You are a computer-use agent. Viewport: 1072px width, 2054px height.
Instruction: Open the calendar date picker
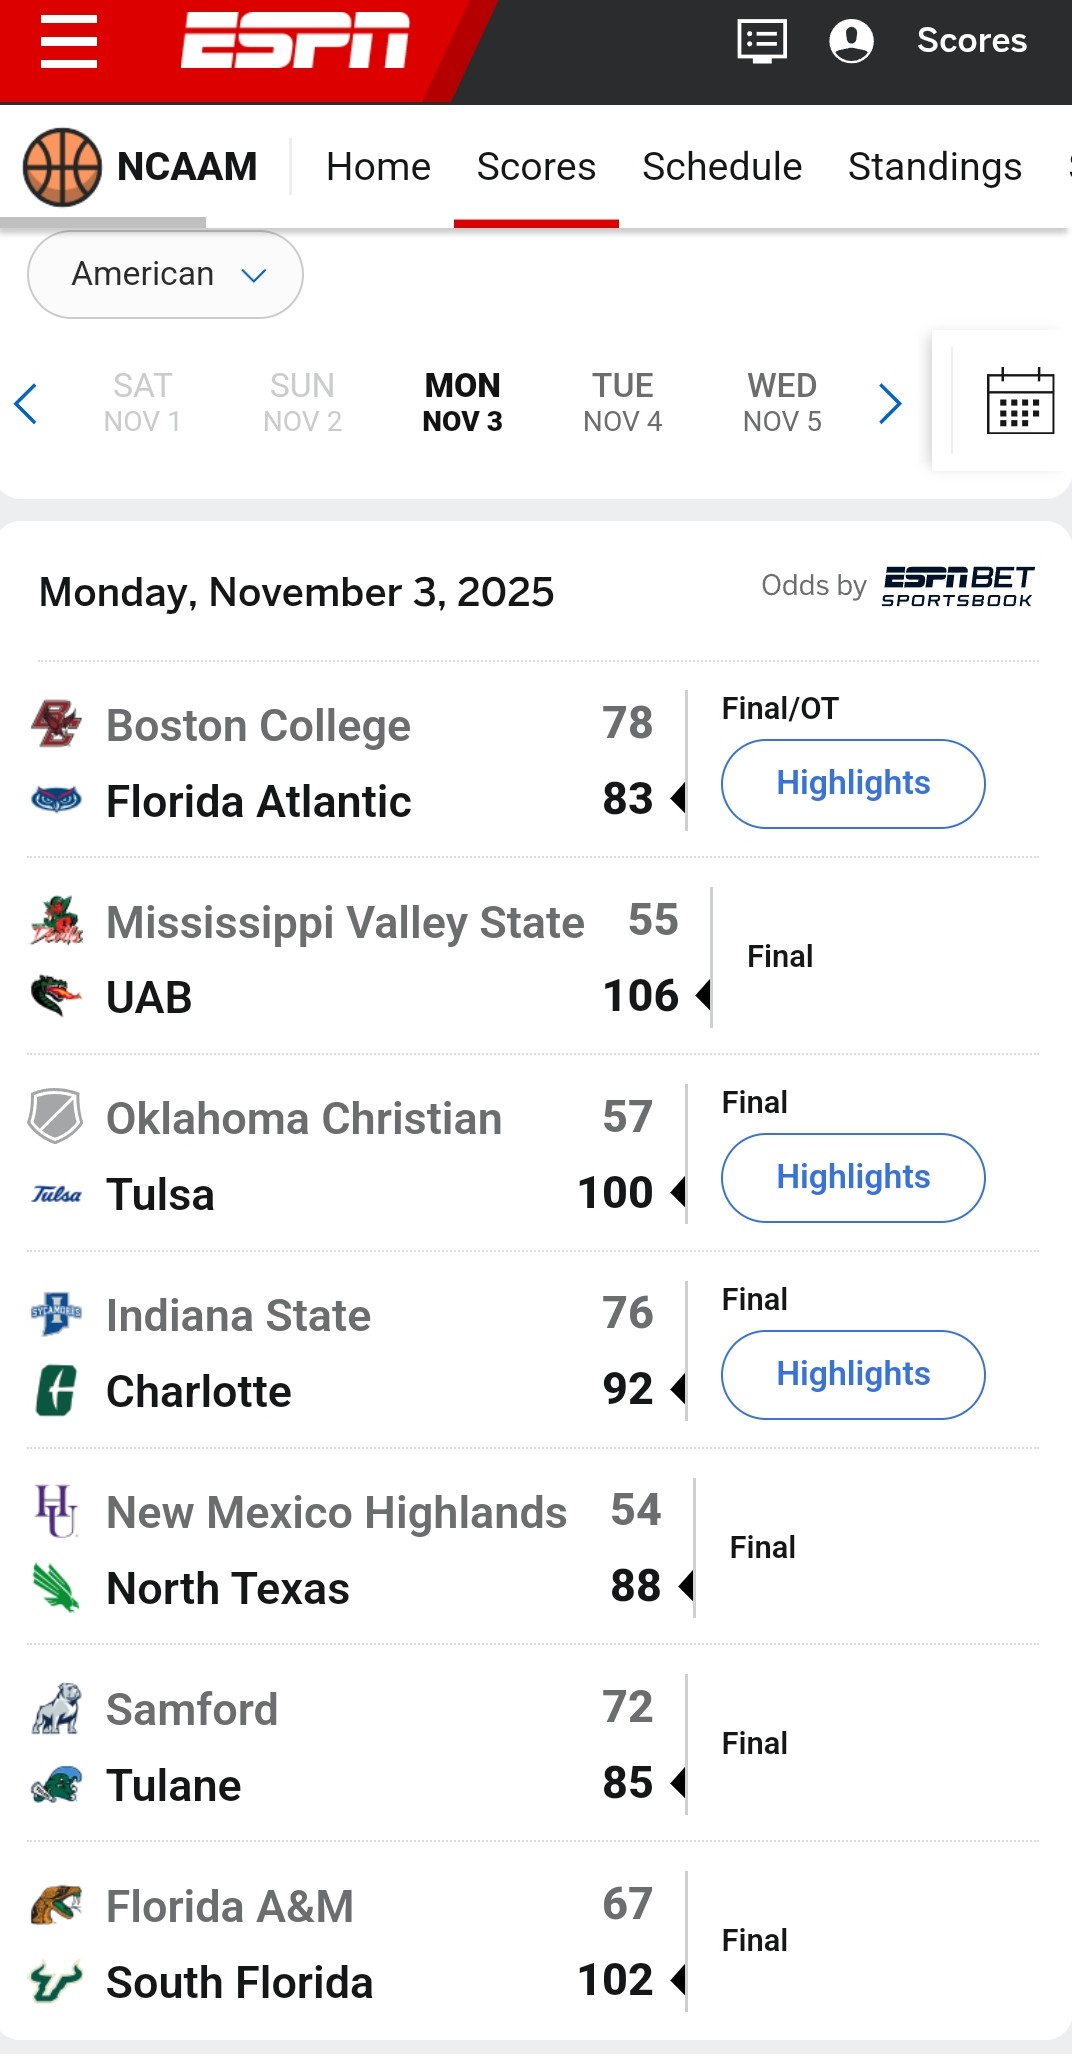click(1019, 402)
